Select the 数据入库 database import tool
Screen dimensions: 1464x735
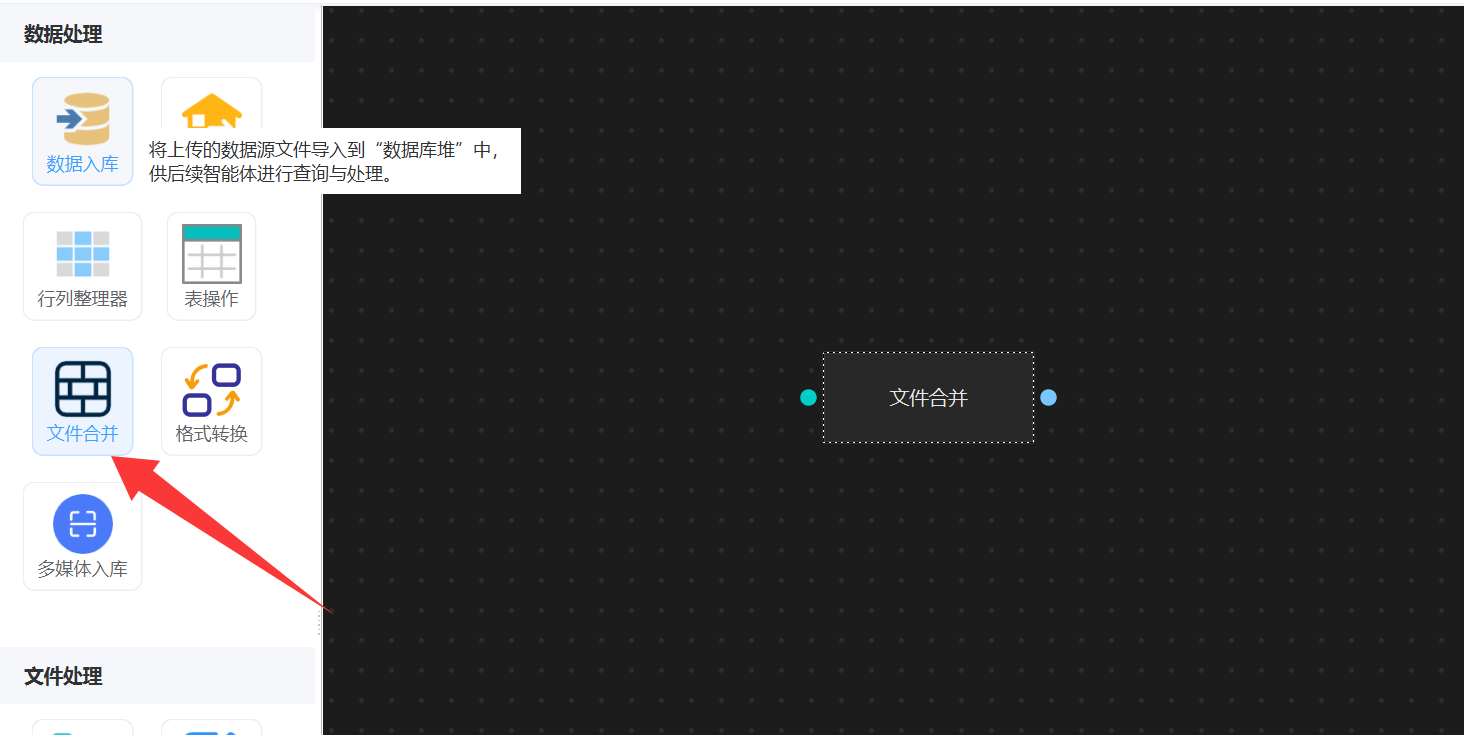[82, 130]
